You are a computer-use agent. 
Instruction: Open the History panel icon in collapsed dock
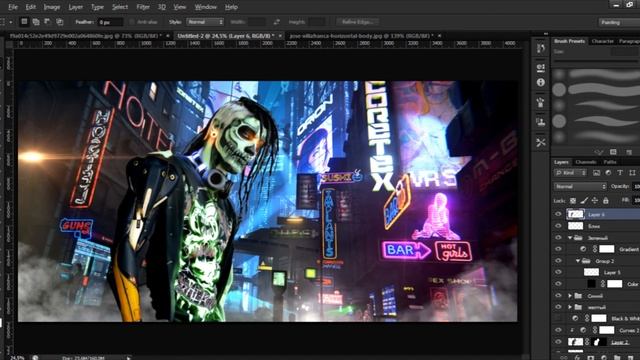click(x=541, y=49)
